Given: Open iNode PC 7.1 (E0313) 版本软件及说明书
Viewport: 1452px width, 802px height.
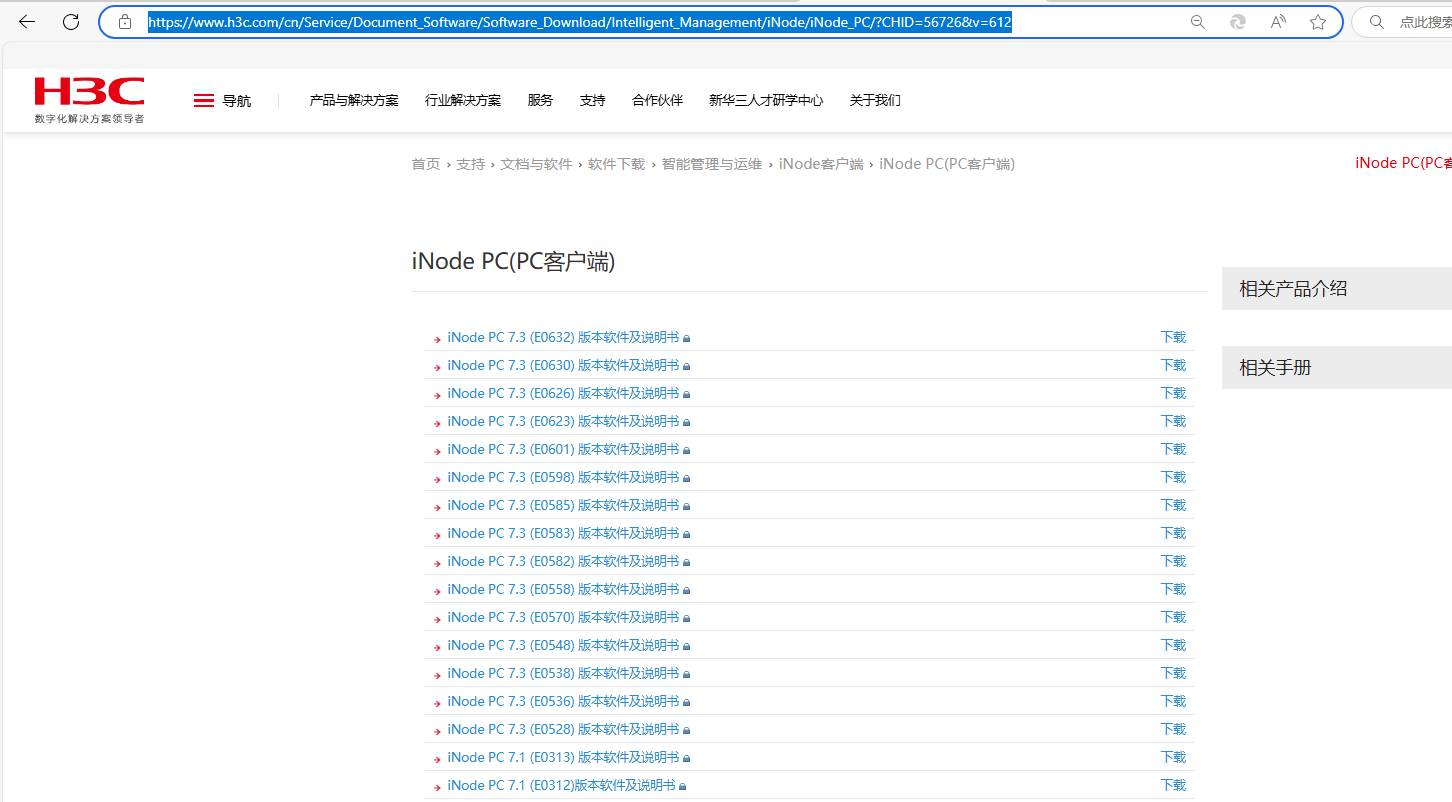Looking at the screenshot, I should (563, 758).
